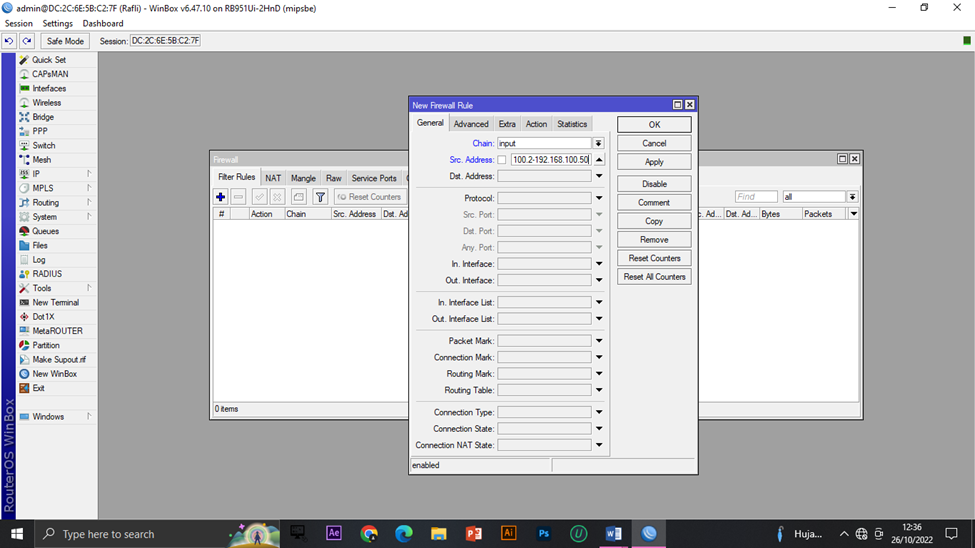The height and width of the screenshot is (548, 975).
Task: Click the filter funnel icon in Firewall
Action: pyautogui.click(x=320, y=197)
